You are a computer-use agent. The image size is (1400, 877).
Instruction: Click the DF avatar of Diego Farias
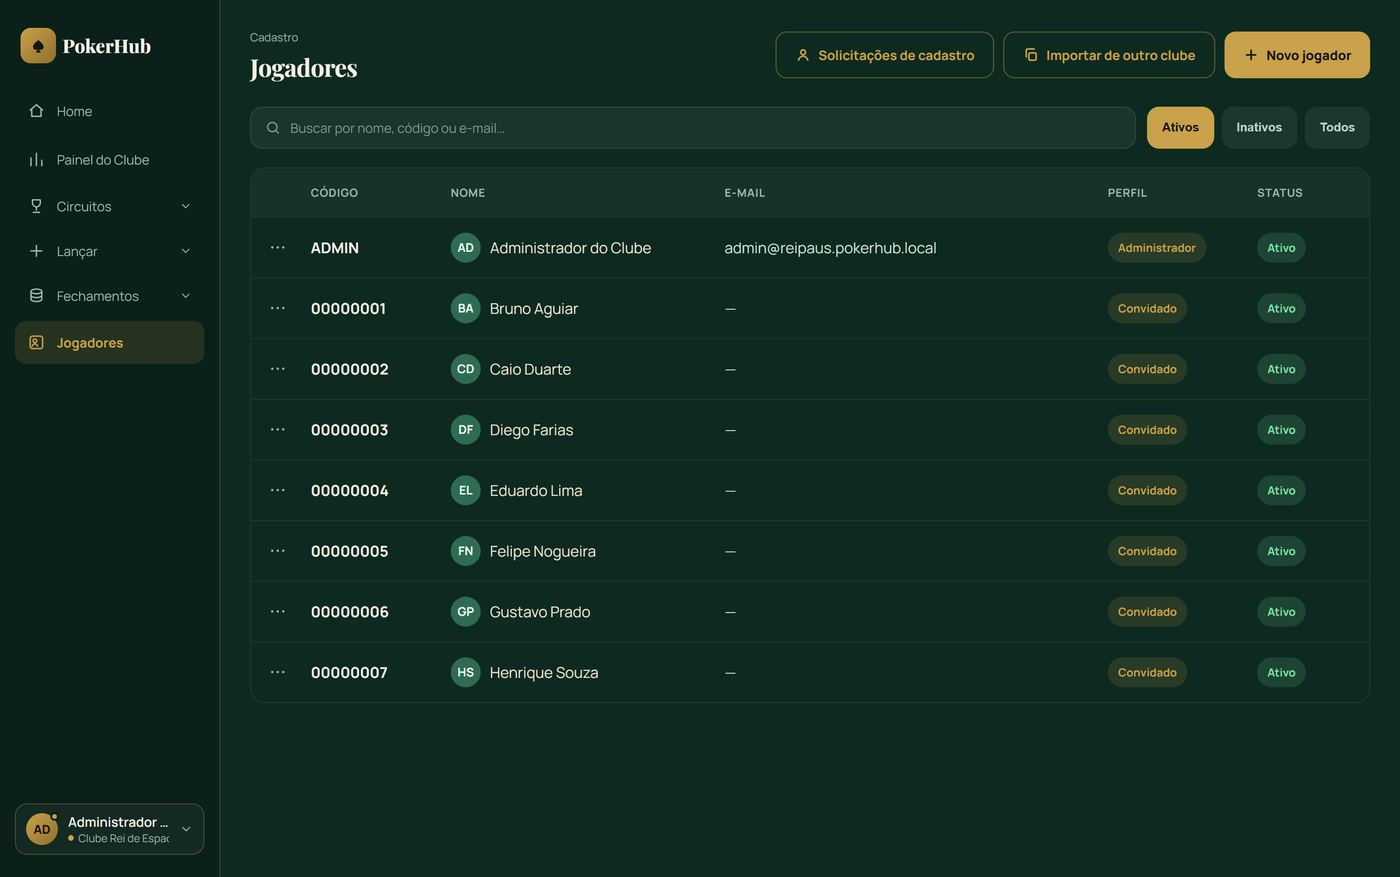(466, 430)
